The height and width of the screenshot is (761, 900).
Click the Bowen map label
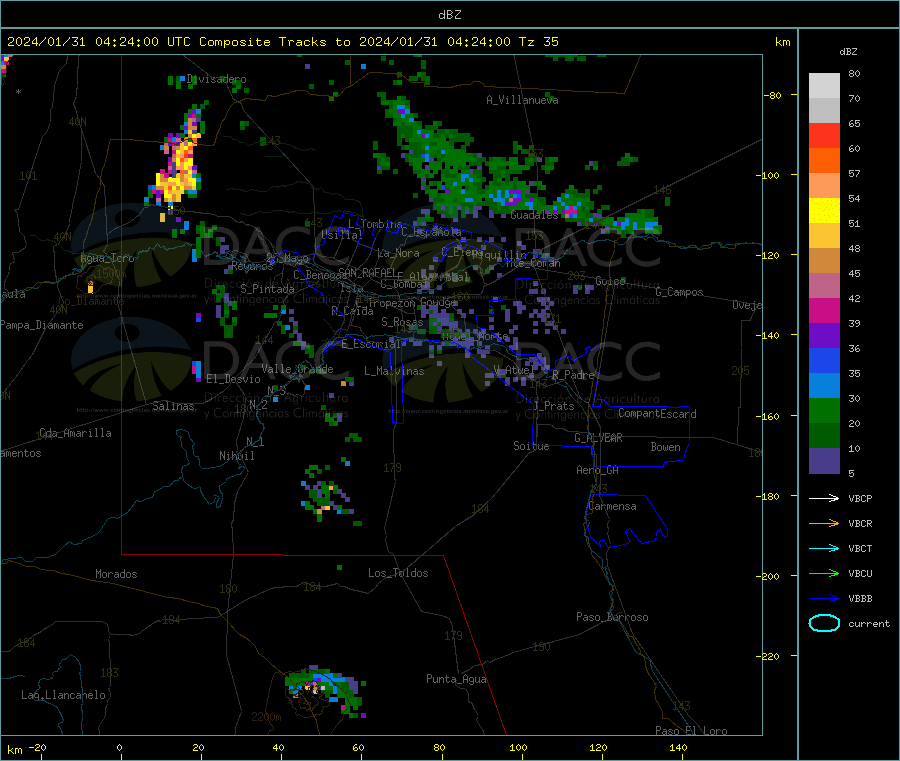(665, 447)
